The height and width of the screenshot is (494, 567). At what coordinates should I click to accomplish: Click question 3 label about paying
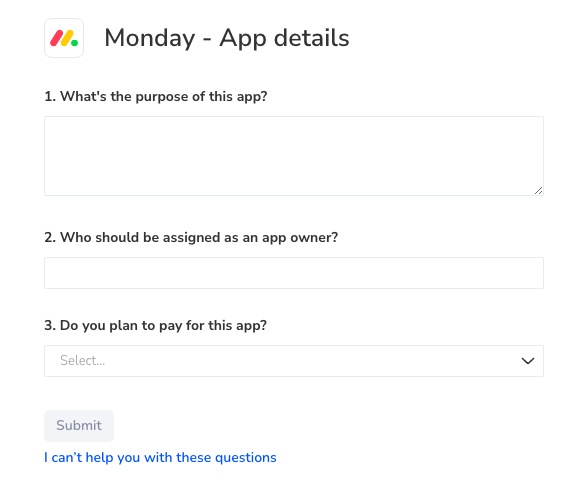pos(155,326)
